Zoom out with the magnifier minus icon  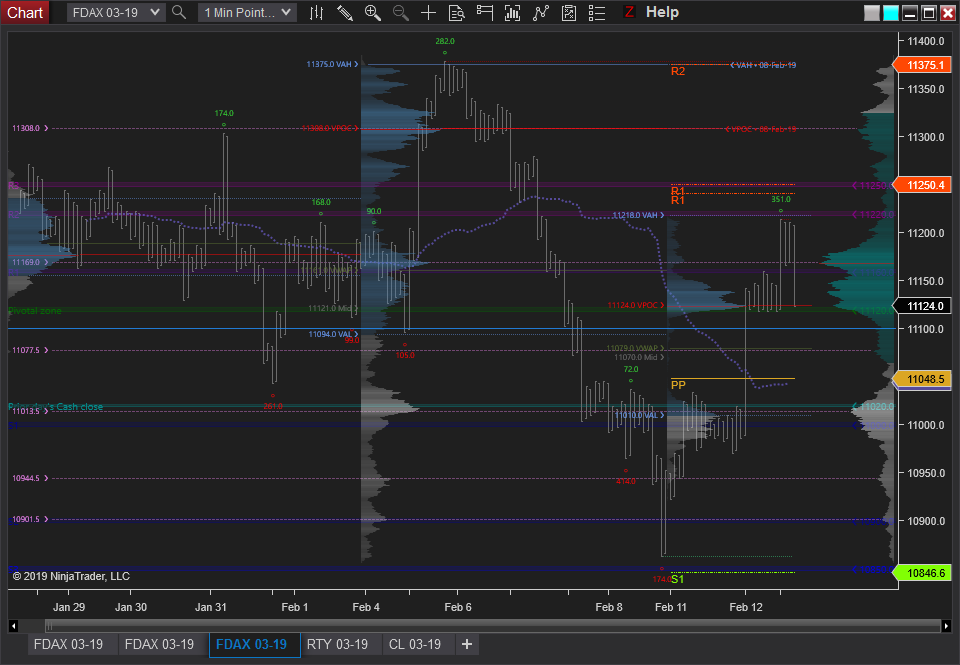401,12
